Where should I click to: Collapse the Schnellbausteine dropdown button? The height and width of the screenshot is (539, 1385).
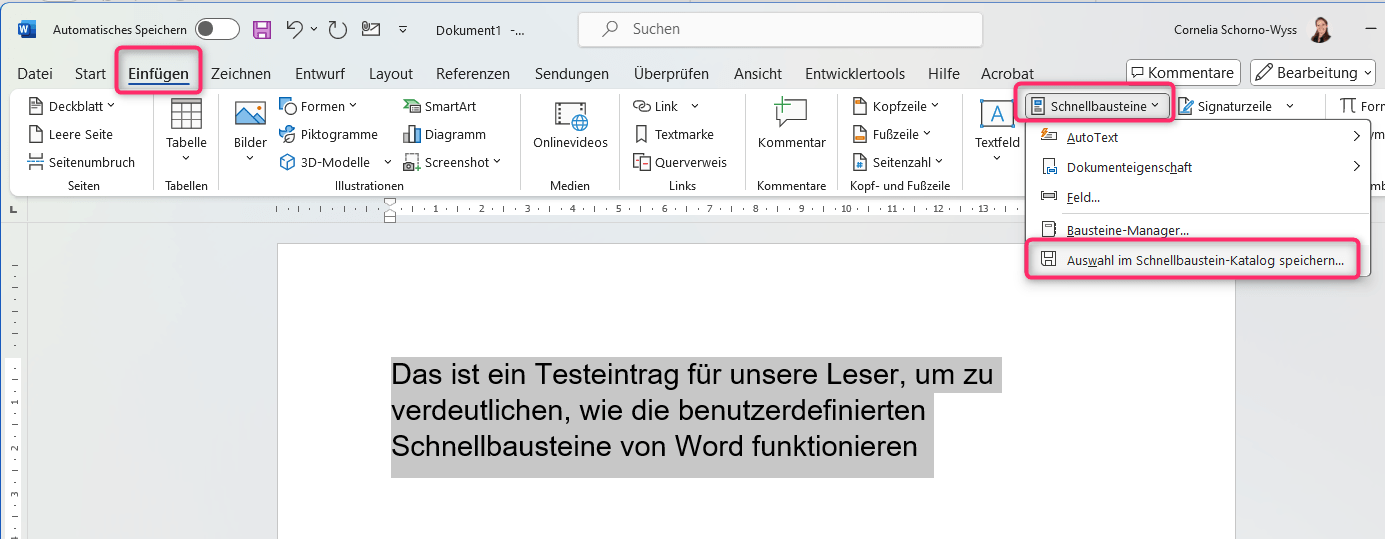tap(1097, 106)
